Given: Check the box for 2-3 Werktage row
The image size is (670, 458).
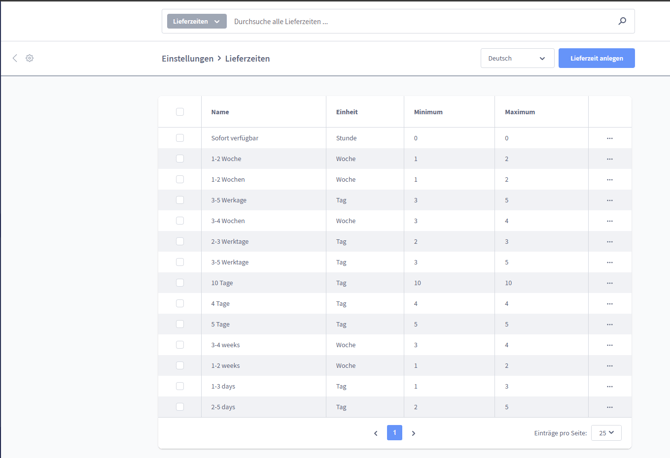Looking at the screenshot, I should 180,241.
